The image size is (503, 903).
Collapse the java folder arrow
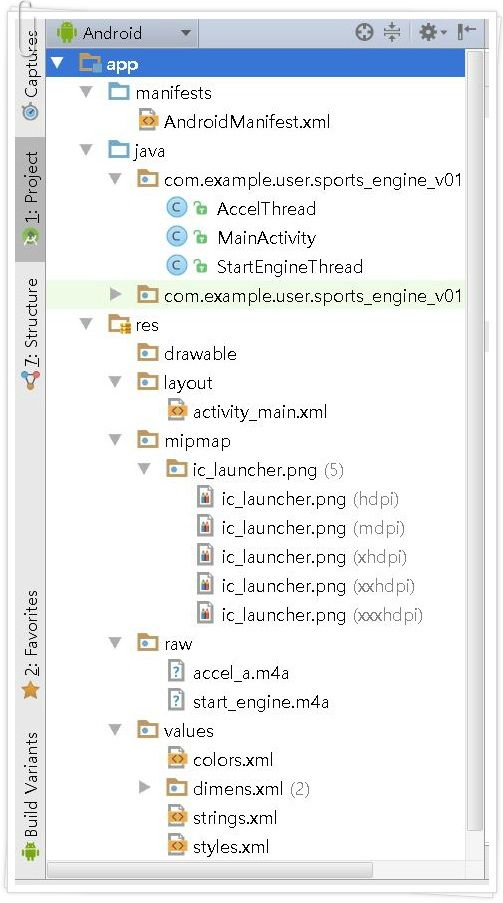coord(87,150)
